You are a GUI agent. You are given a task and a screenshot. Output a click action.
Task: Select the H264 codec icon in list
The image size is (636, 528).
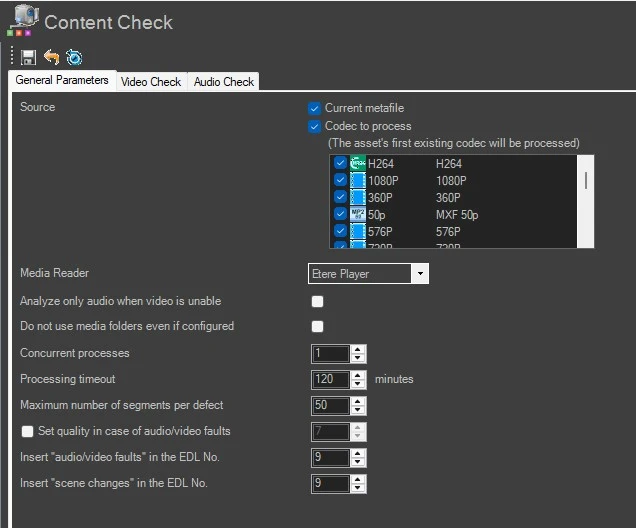tap(358, 164)
